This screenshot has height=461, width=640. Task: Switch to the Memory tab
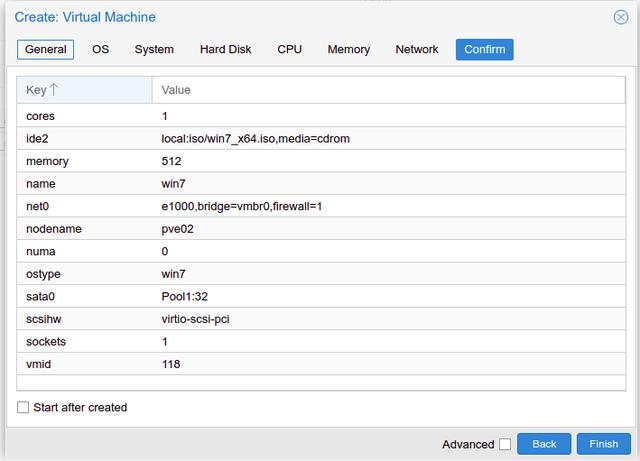point(349,49)
